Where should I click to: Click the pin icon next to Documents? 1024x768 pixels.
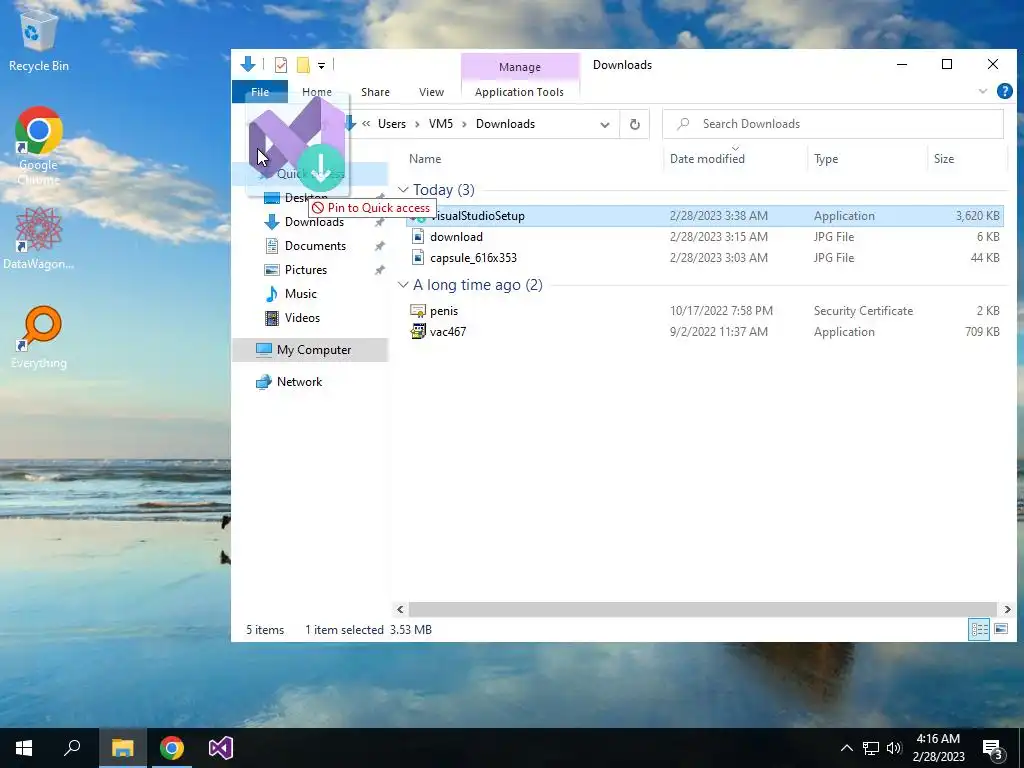379,246
